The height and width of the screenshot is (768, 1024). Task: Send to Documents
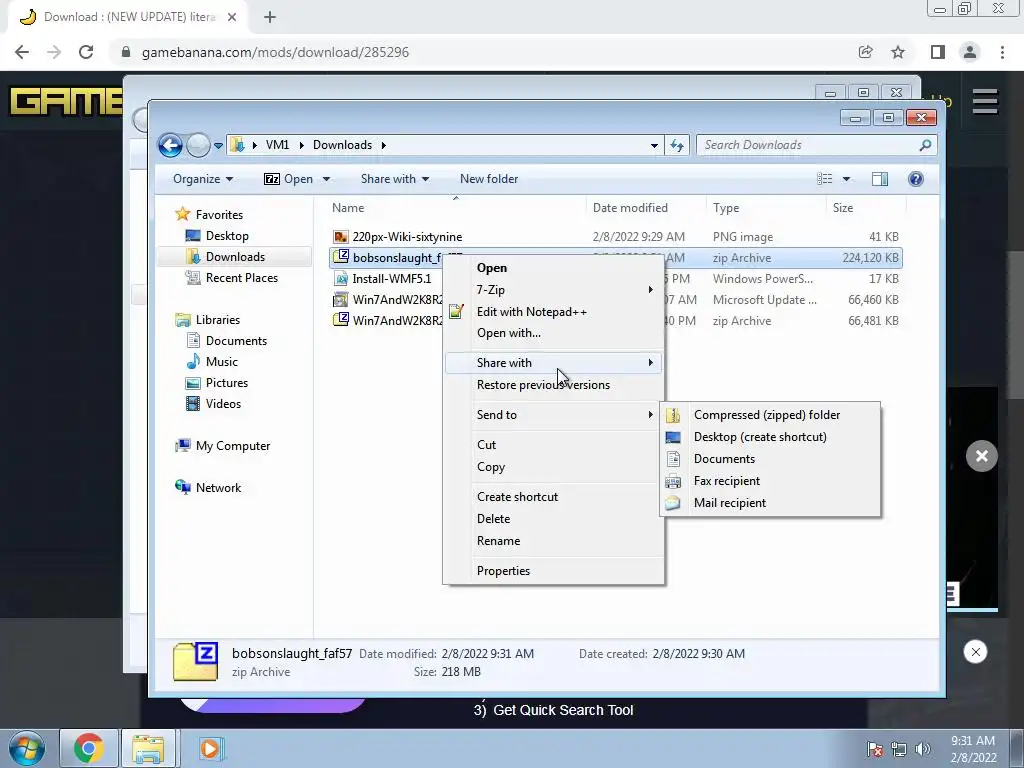(x=770, y=459)
